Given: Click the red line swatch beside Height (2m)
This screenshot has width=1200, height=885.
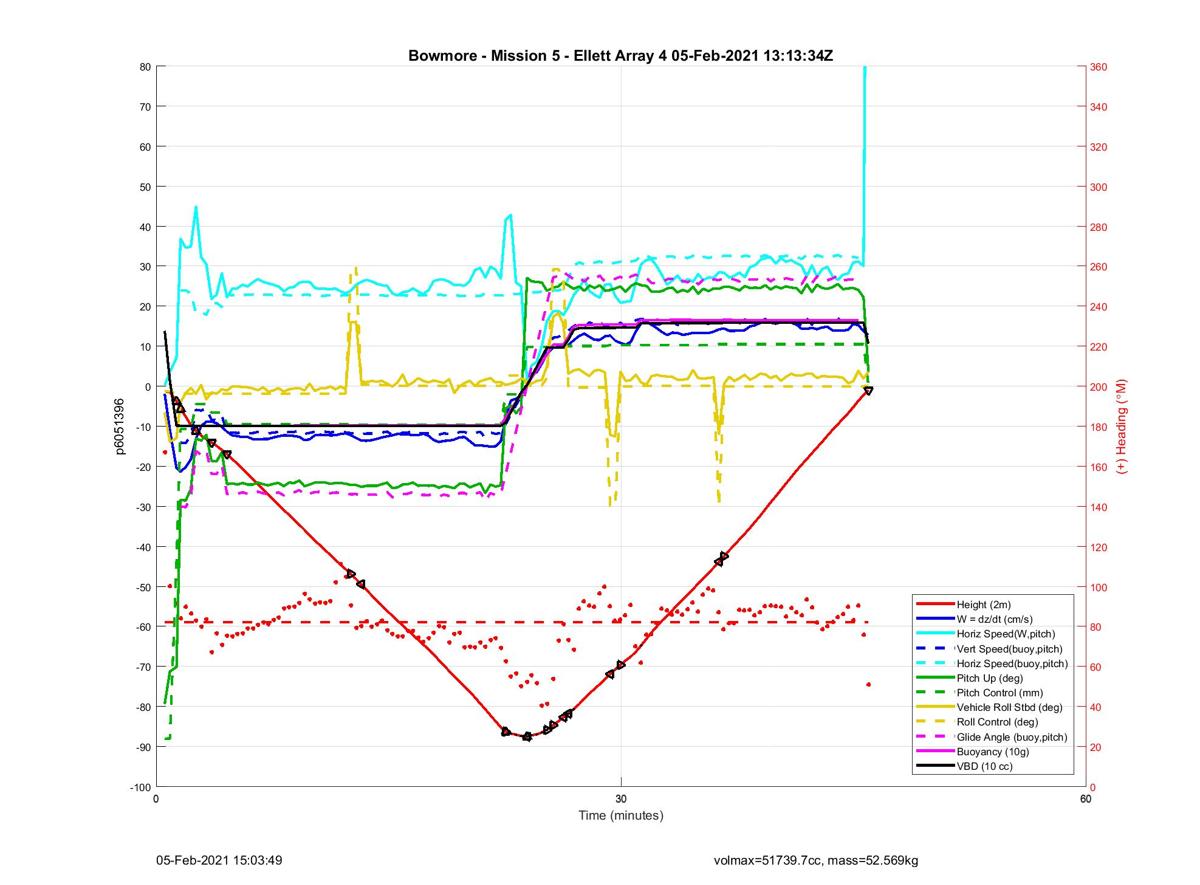Looking at the screenshot, I should click(x=935, y=605).
